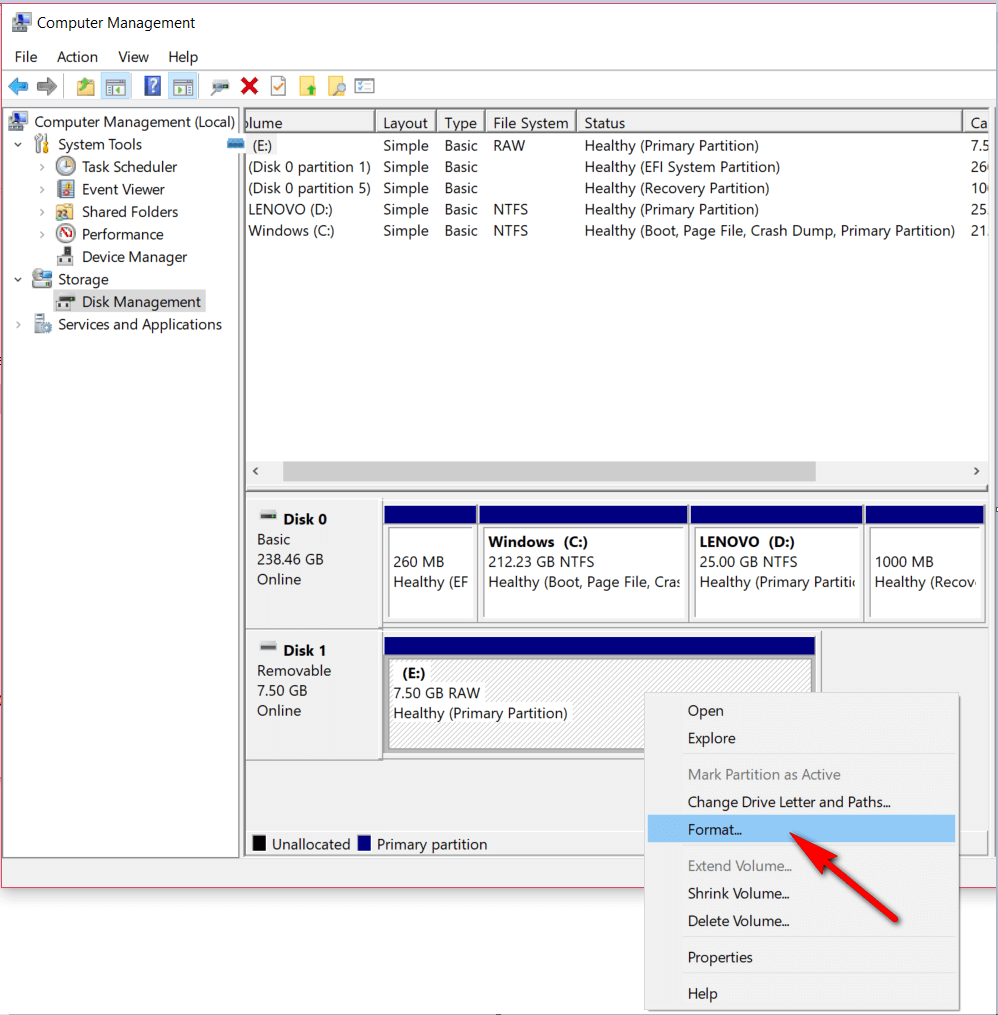Expand Services and Applications node
The height and width of the screenshot is (1015, 998).
19,324
